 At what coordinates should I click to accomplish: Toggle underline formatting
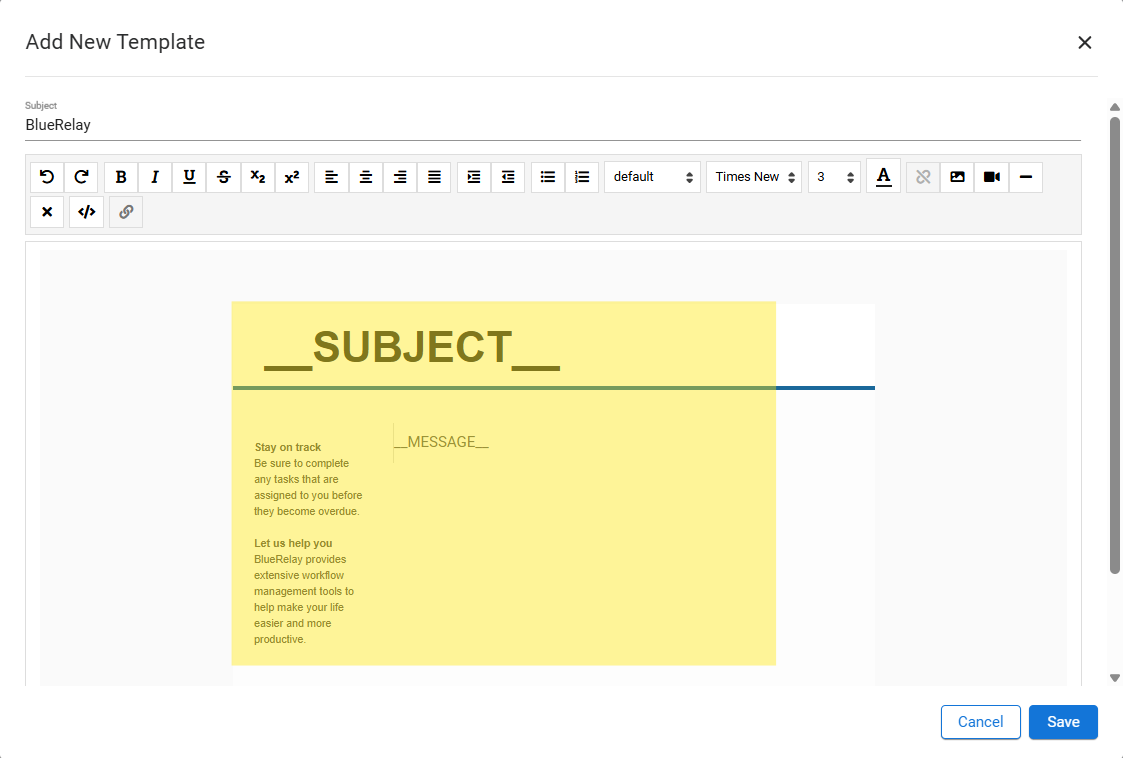point(189,177)
